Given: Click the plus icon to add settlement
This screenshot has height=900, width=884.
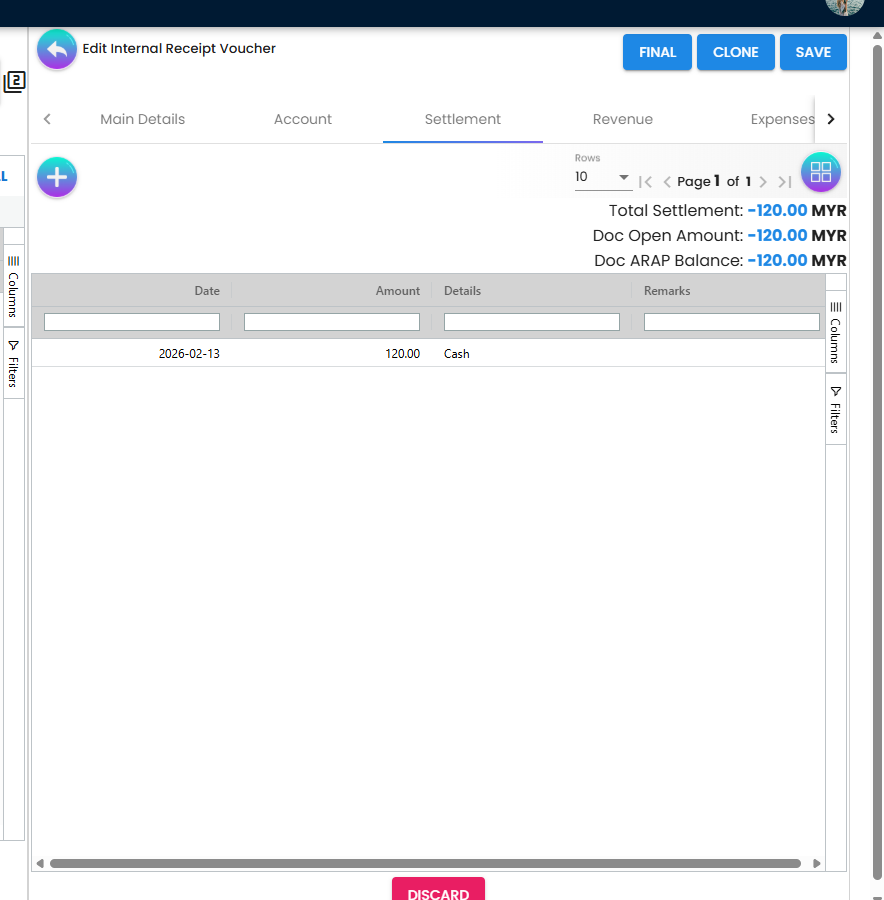Looking at the screenshot, I should tap(57, 178).
